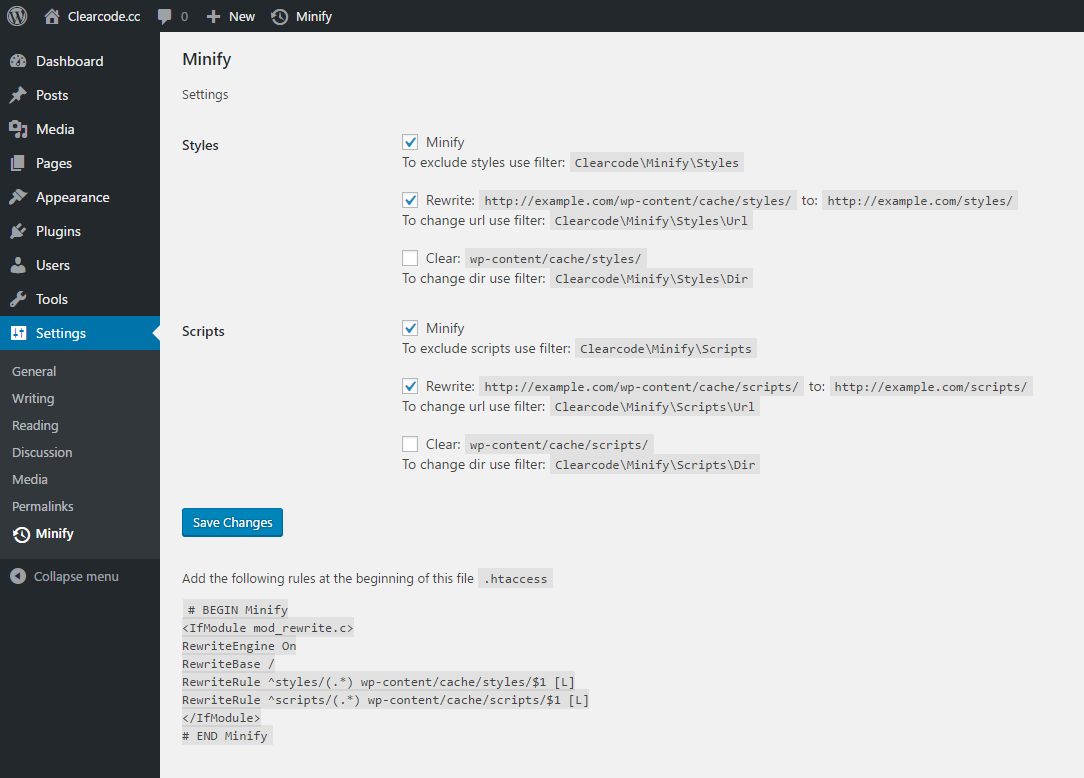1084x778 pixels.
Task: Click the Clearcode\Minify\Scripts filter code
Action: click(666, 349)
